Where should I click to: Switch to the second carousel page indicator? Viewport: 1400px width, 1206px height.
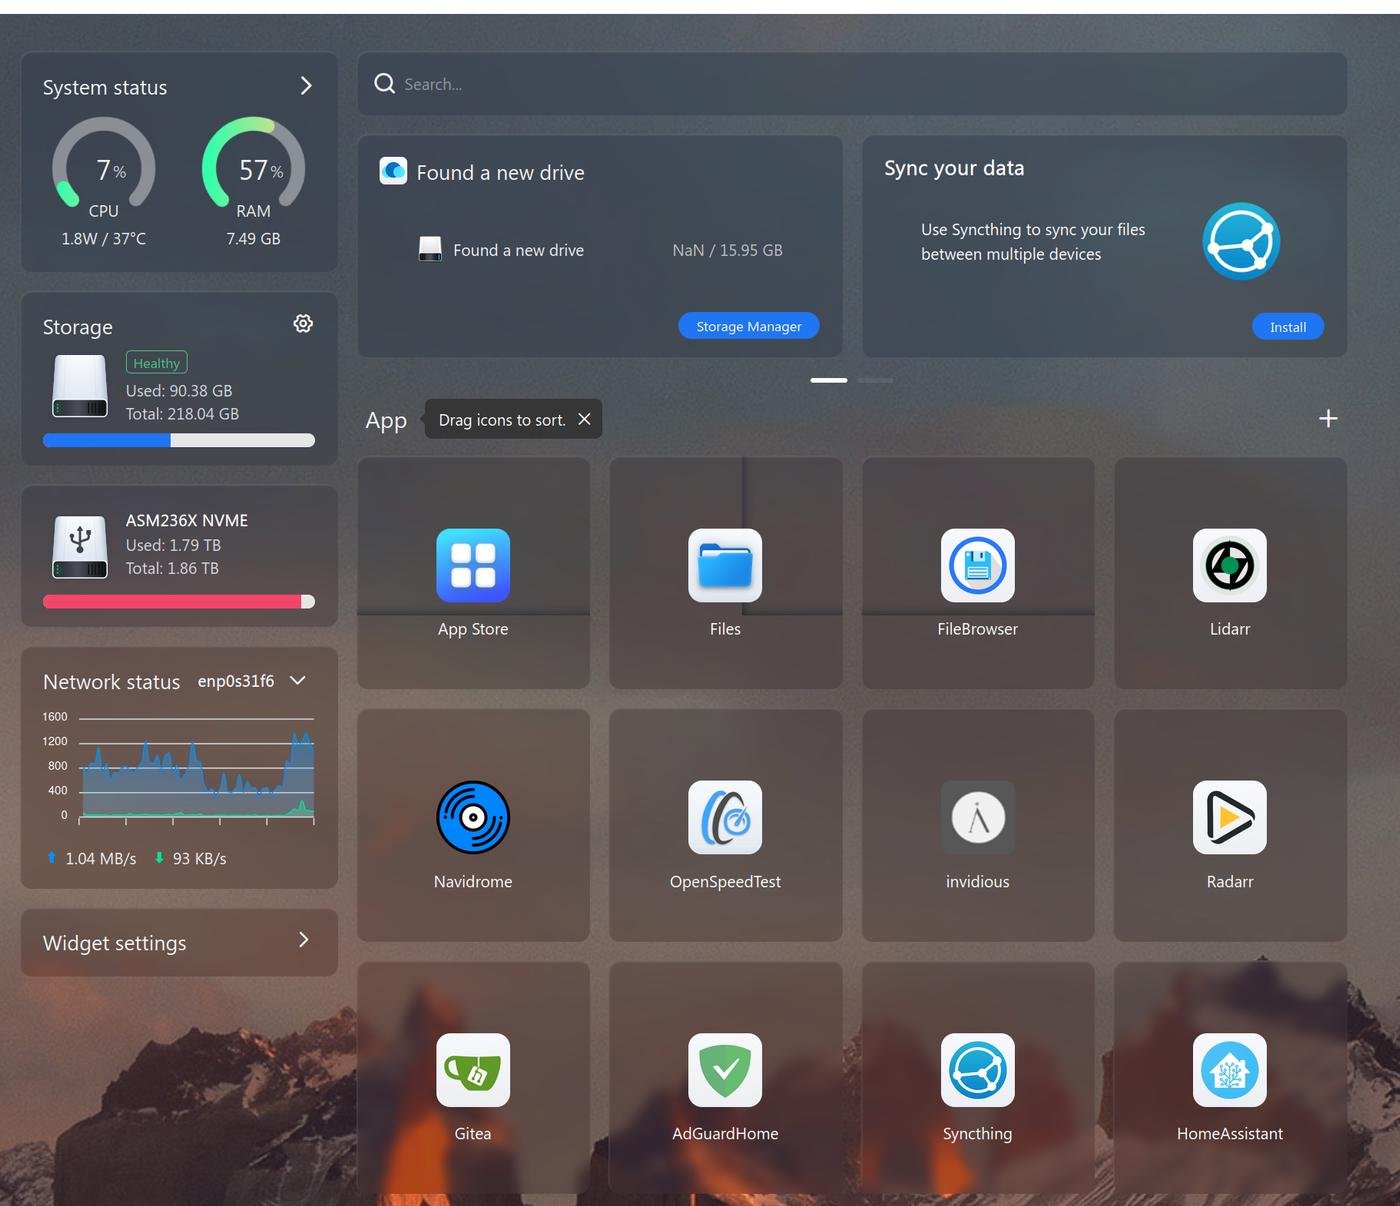tap(875, 380)
